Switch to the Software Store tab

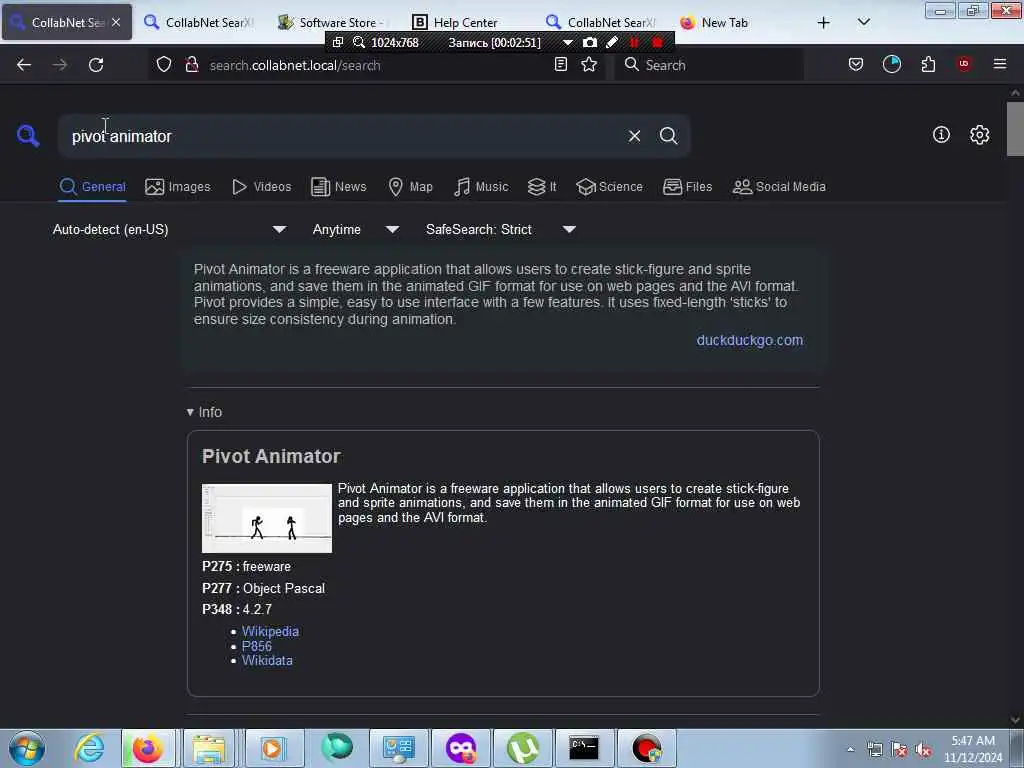tap(334, 23)
